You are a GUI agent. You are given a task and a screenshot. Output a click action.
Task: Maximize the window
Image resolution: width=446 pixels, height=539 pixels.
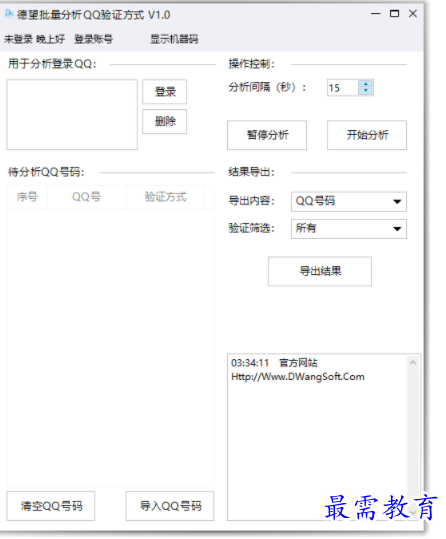[x=394, y=14]
